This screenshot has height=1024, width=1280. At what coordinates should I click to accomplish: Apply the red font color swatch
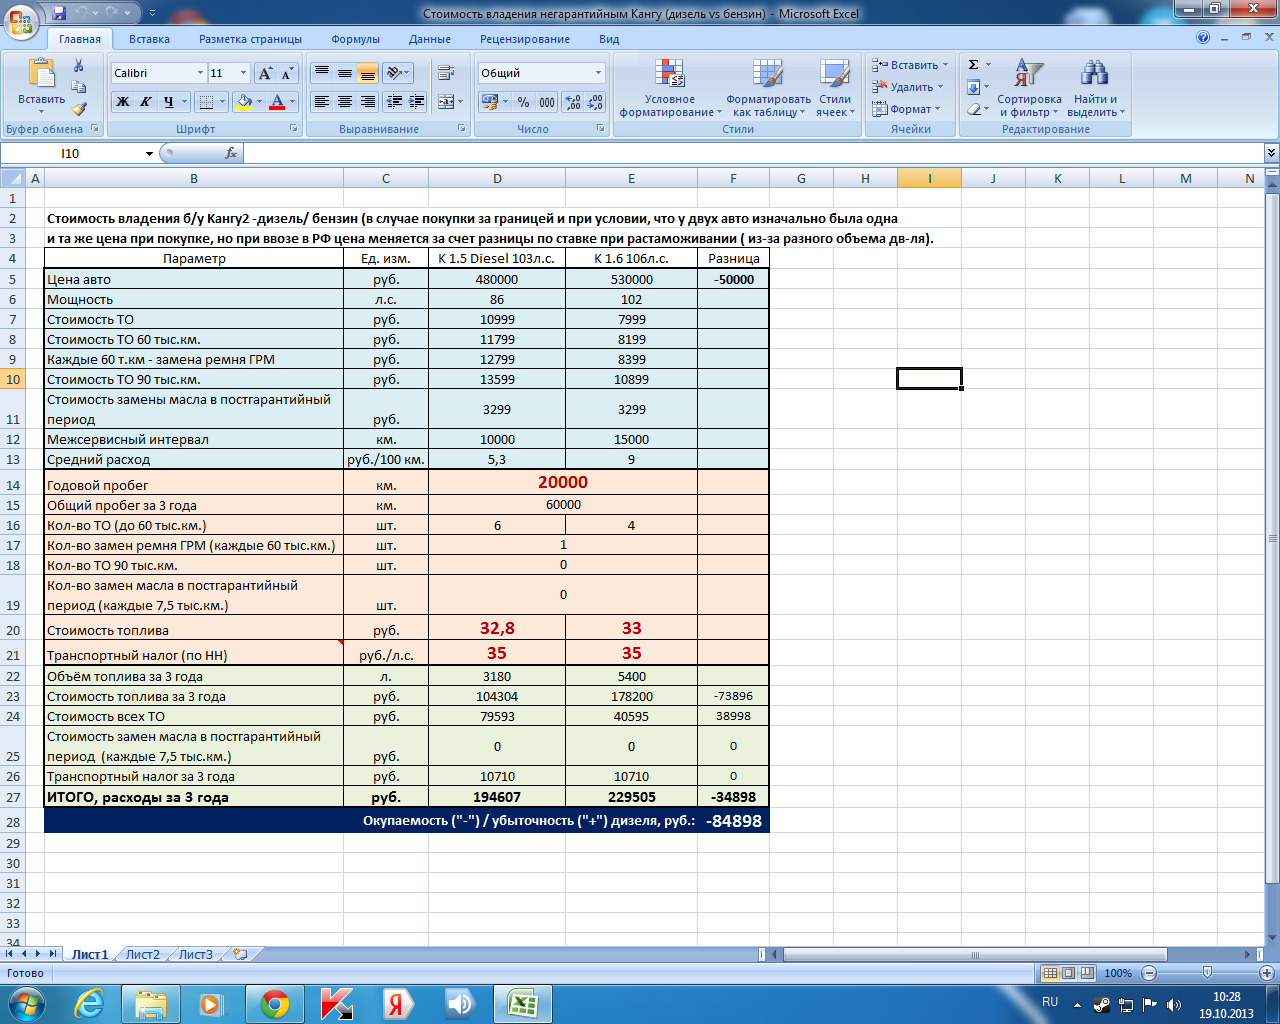(x=278, y=102)
